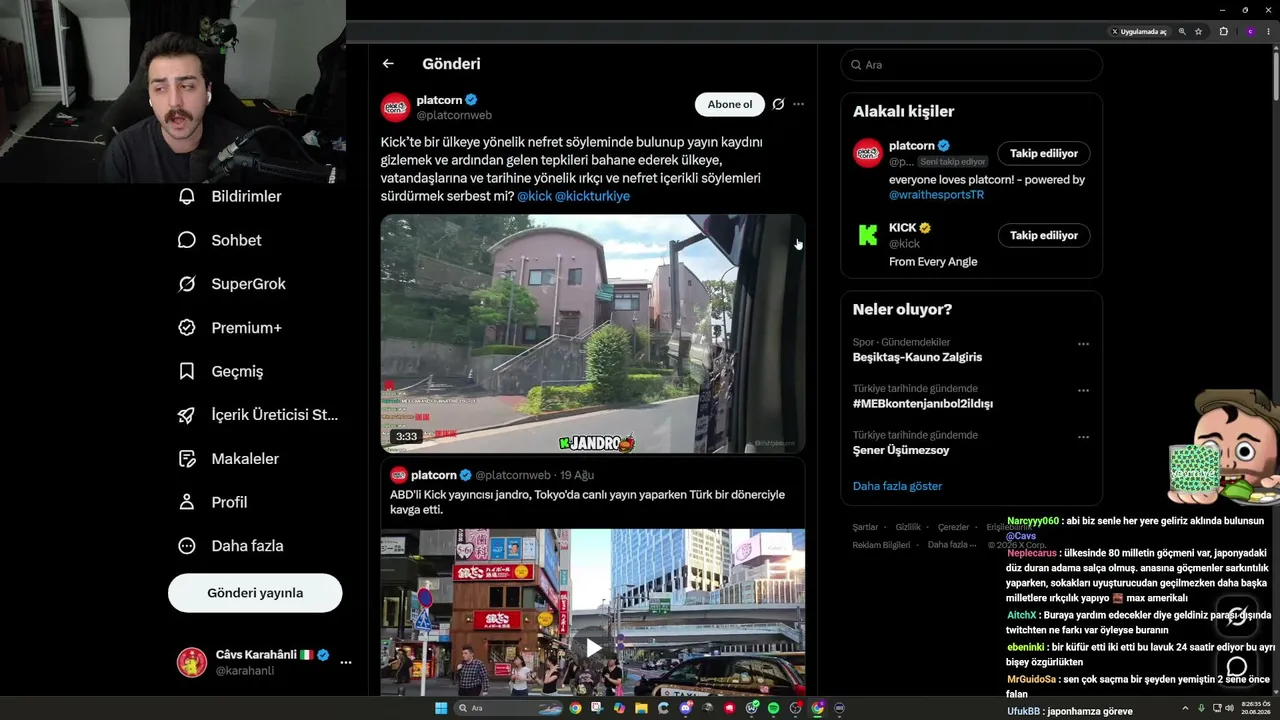1280x720 pixels.
Task: Open Sohbet chat from the sidebar
Action: click(x=220, y=240)
